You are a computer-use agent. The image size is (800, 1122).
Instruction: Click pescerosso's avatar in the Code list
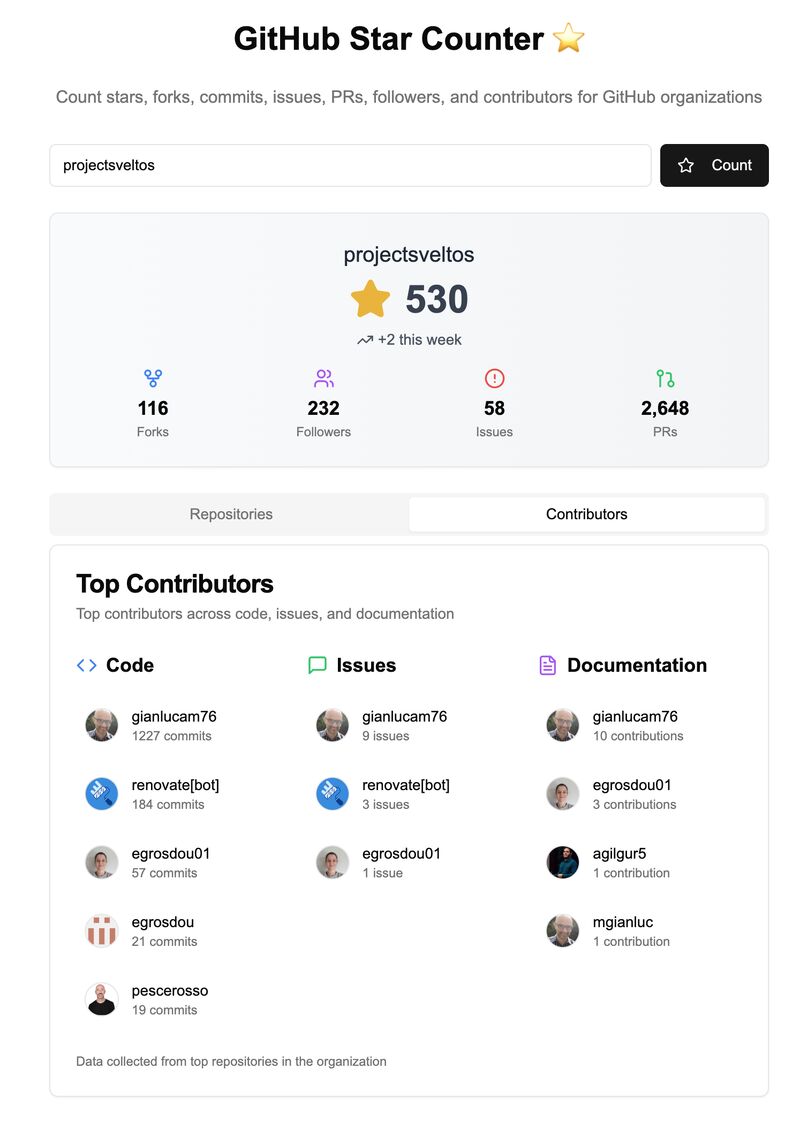tap(101, 999)
